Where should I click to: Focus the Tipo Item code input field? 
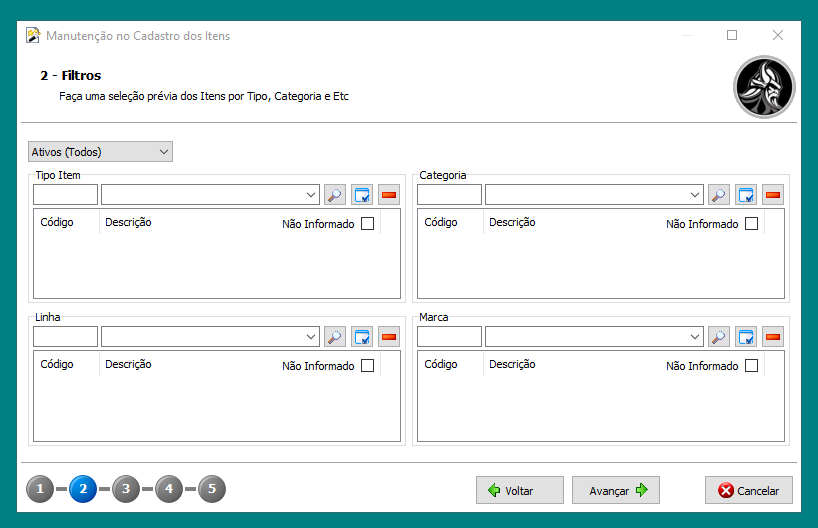coord(65,195)
